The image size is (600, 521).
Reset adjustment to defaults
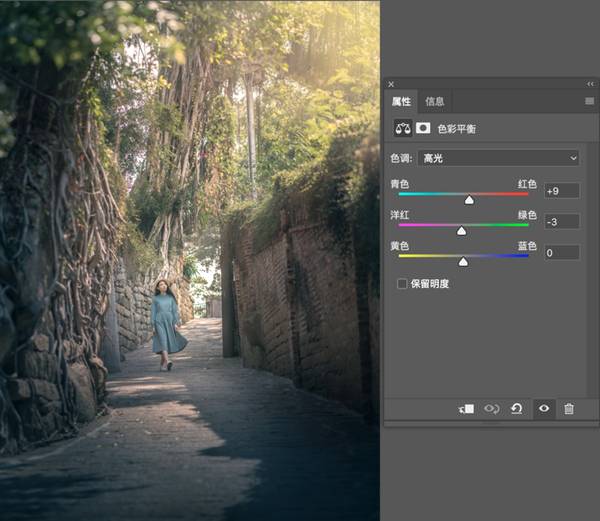pos(517,409)
